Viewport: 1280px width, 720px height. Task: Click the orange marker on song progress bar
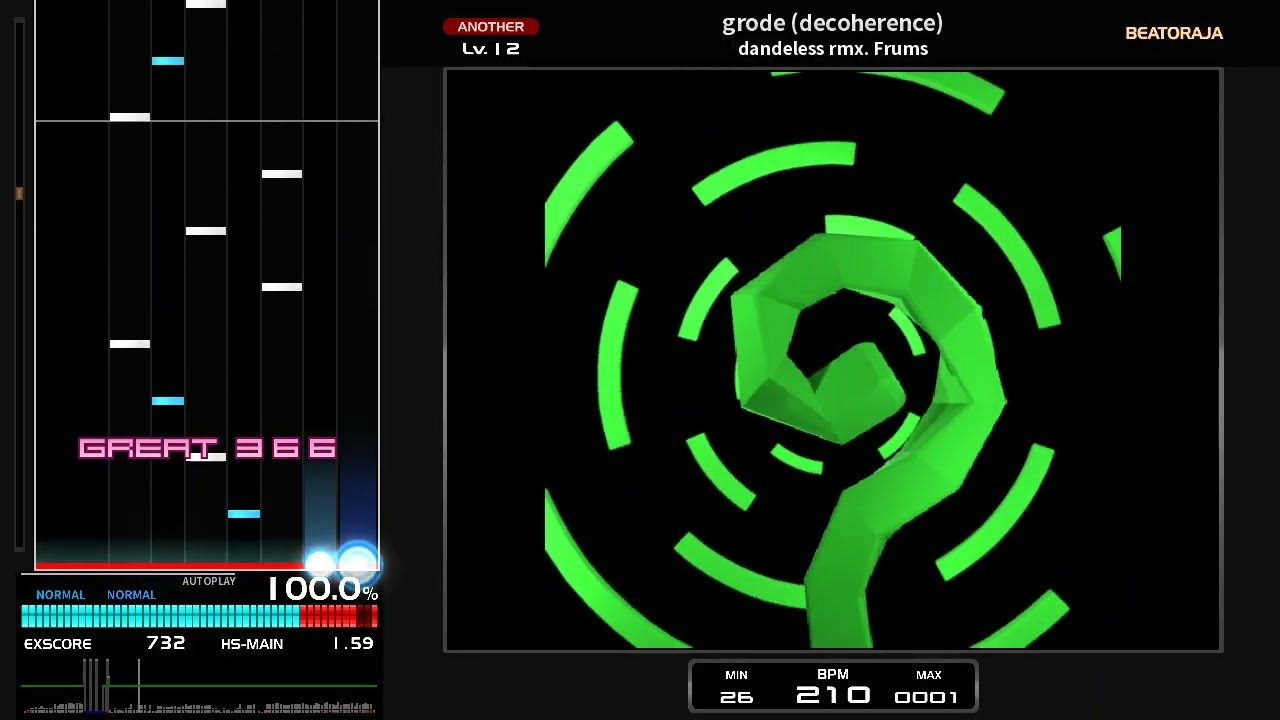point(19,193)
